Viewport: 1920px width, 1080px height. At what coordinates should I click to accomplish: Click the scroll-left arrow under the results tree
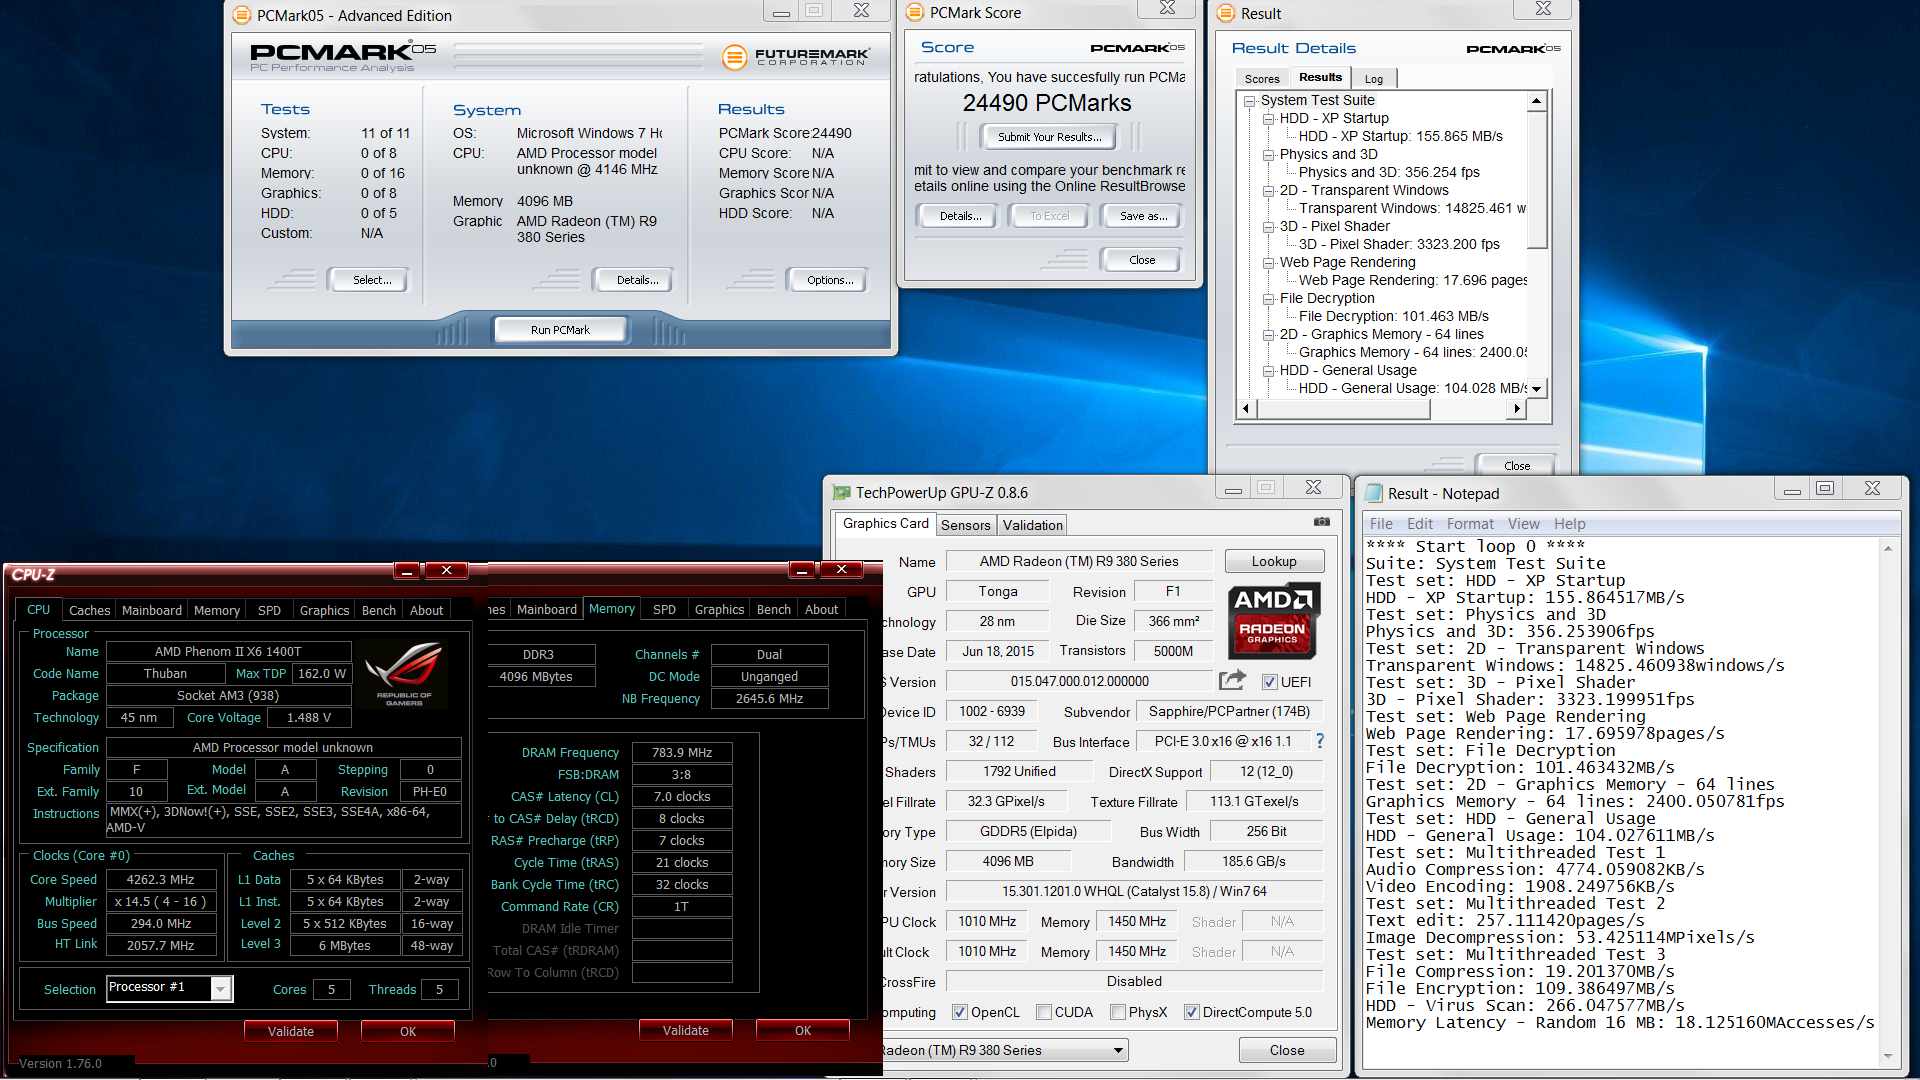[1246, 408]
